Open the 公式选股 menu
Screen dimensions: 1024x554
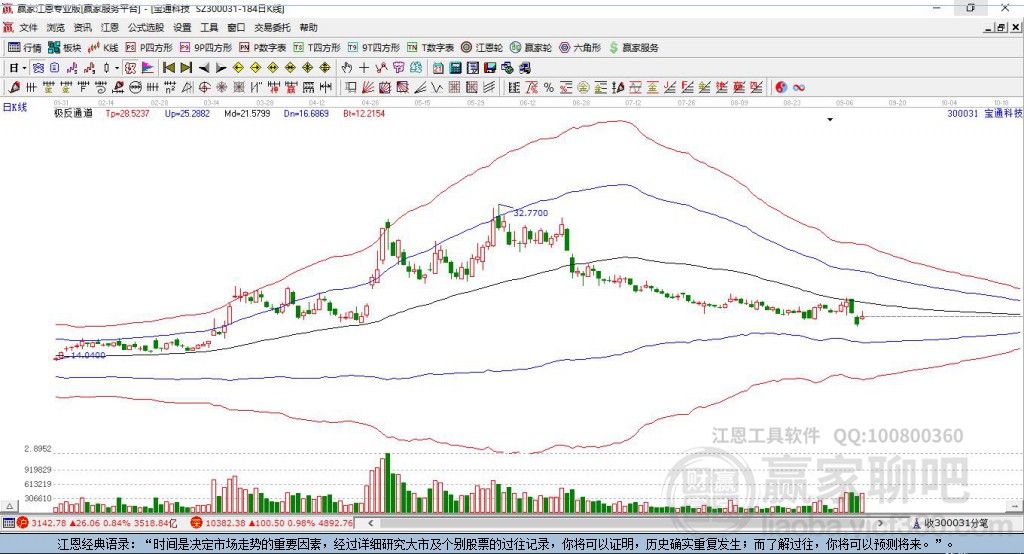(146, 27)
